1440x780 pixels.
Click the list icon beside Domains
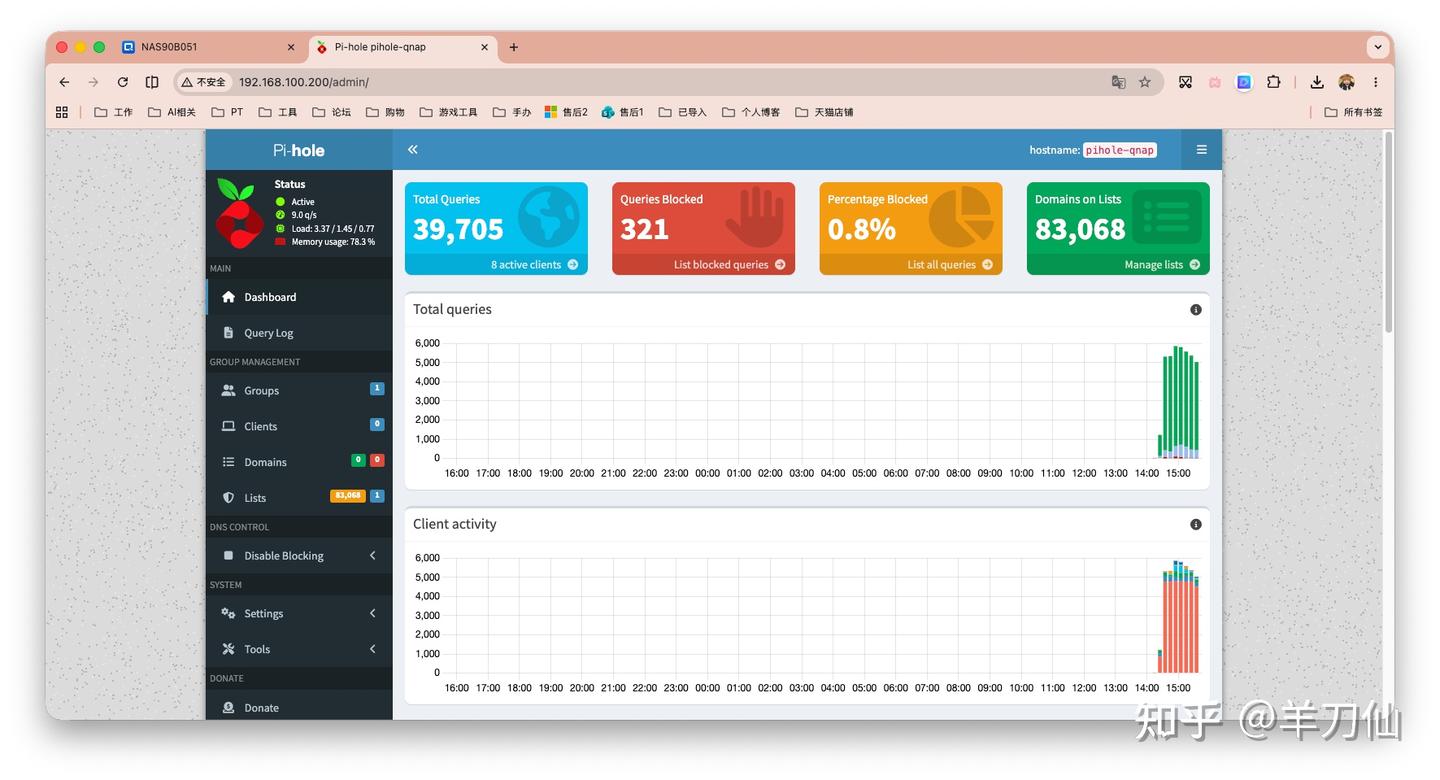pos(228,462)
